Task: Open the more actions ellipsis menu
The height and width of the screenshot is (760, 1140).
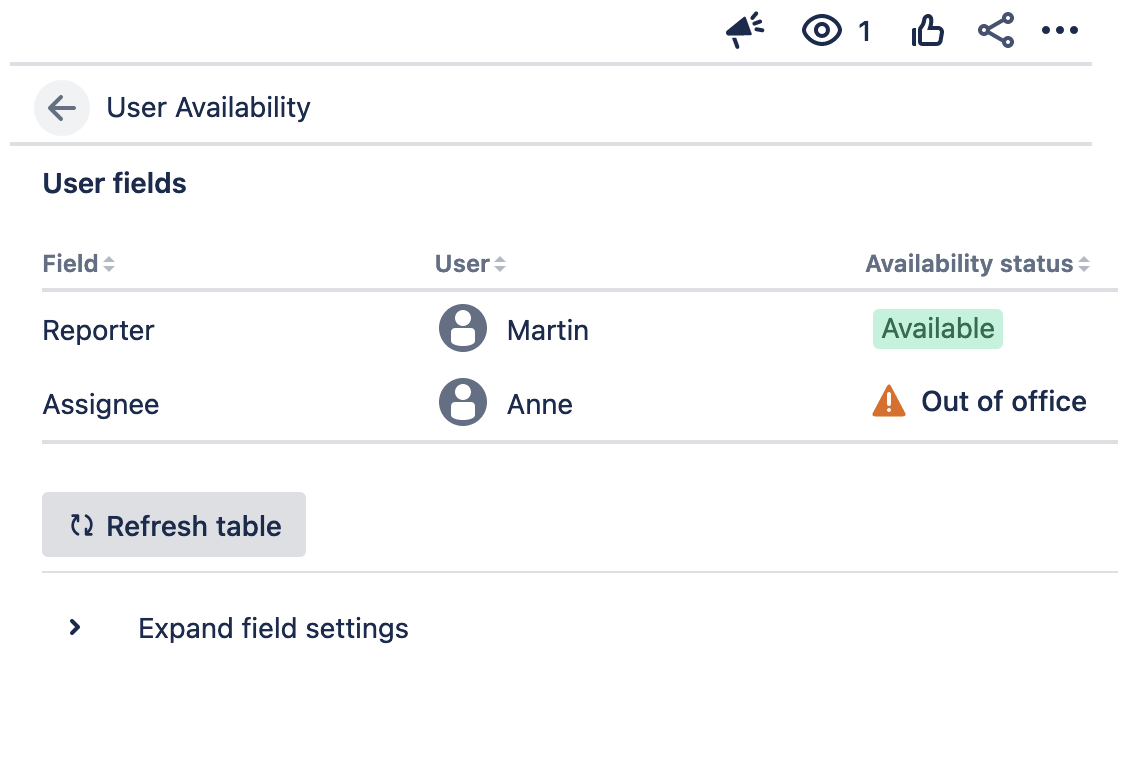Action: (x=1060, y=30)
